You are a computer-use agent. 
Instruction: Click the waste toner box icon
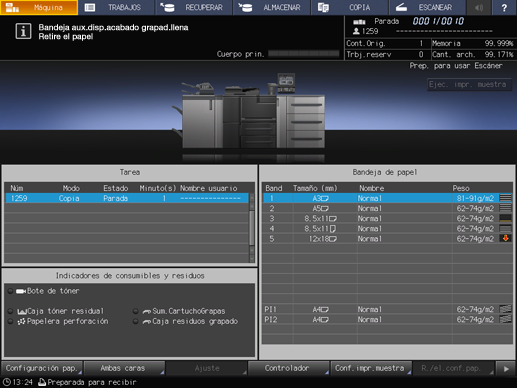click(x=22, y=312)
